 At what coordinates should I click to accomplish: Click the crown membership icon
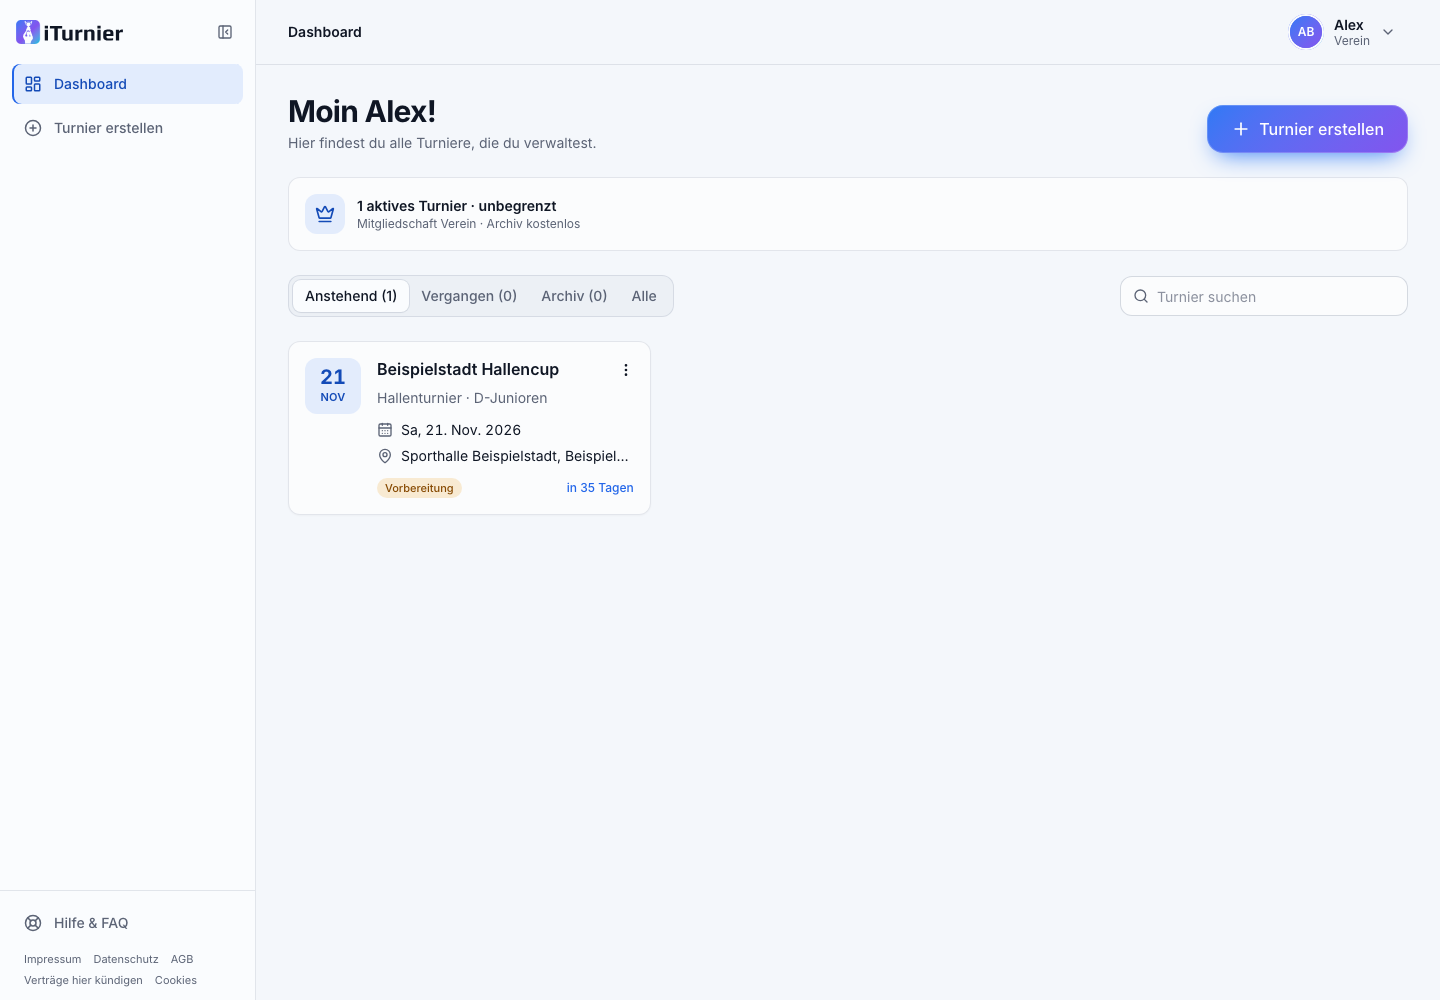tap(325, 214)
